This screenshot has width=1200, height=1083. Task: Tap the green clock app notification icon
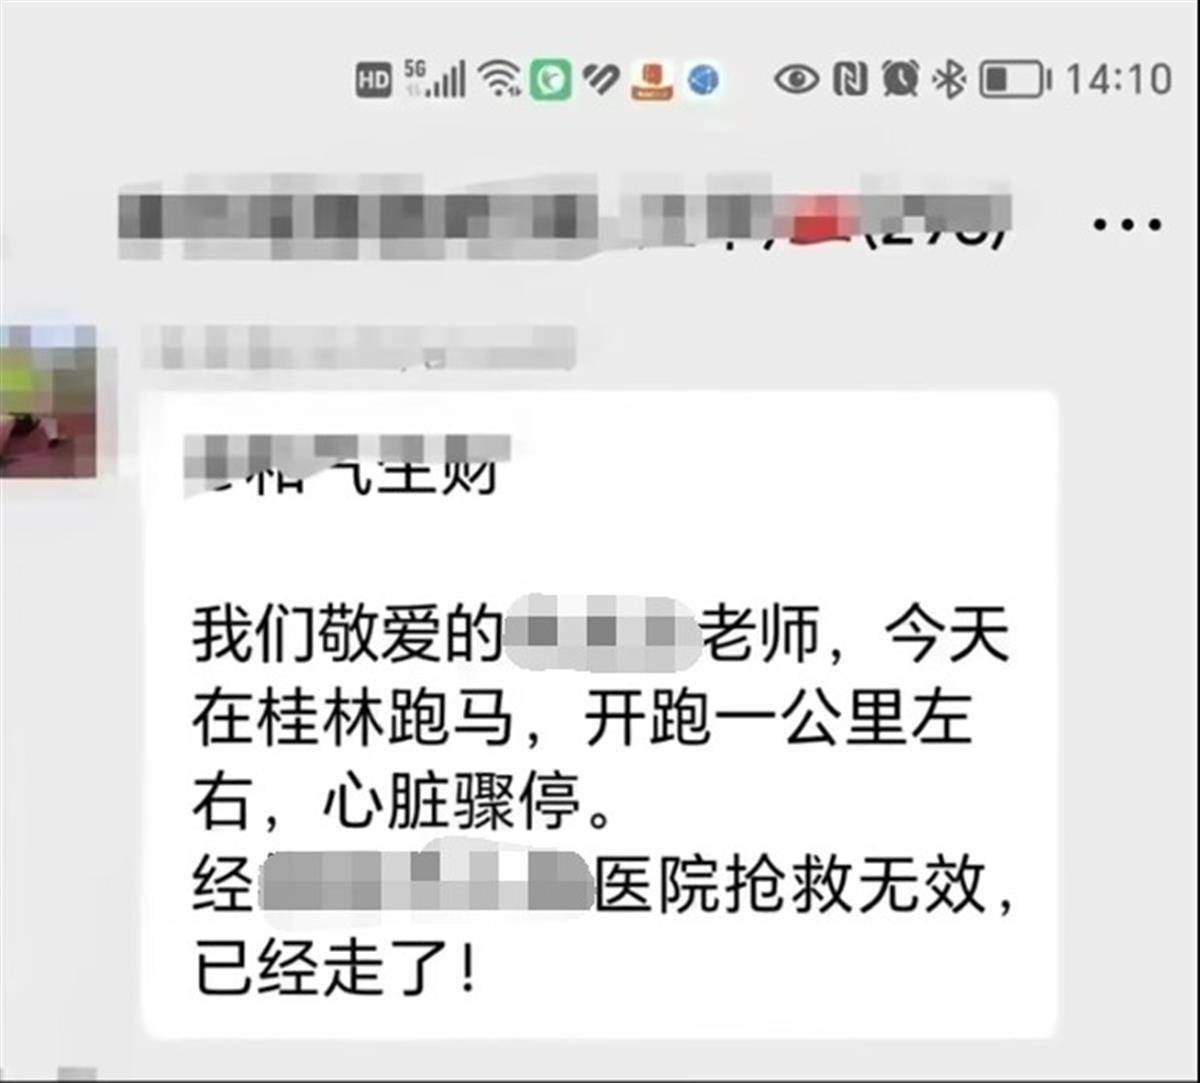pos(551,79)
